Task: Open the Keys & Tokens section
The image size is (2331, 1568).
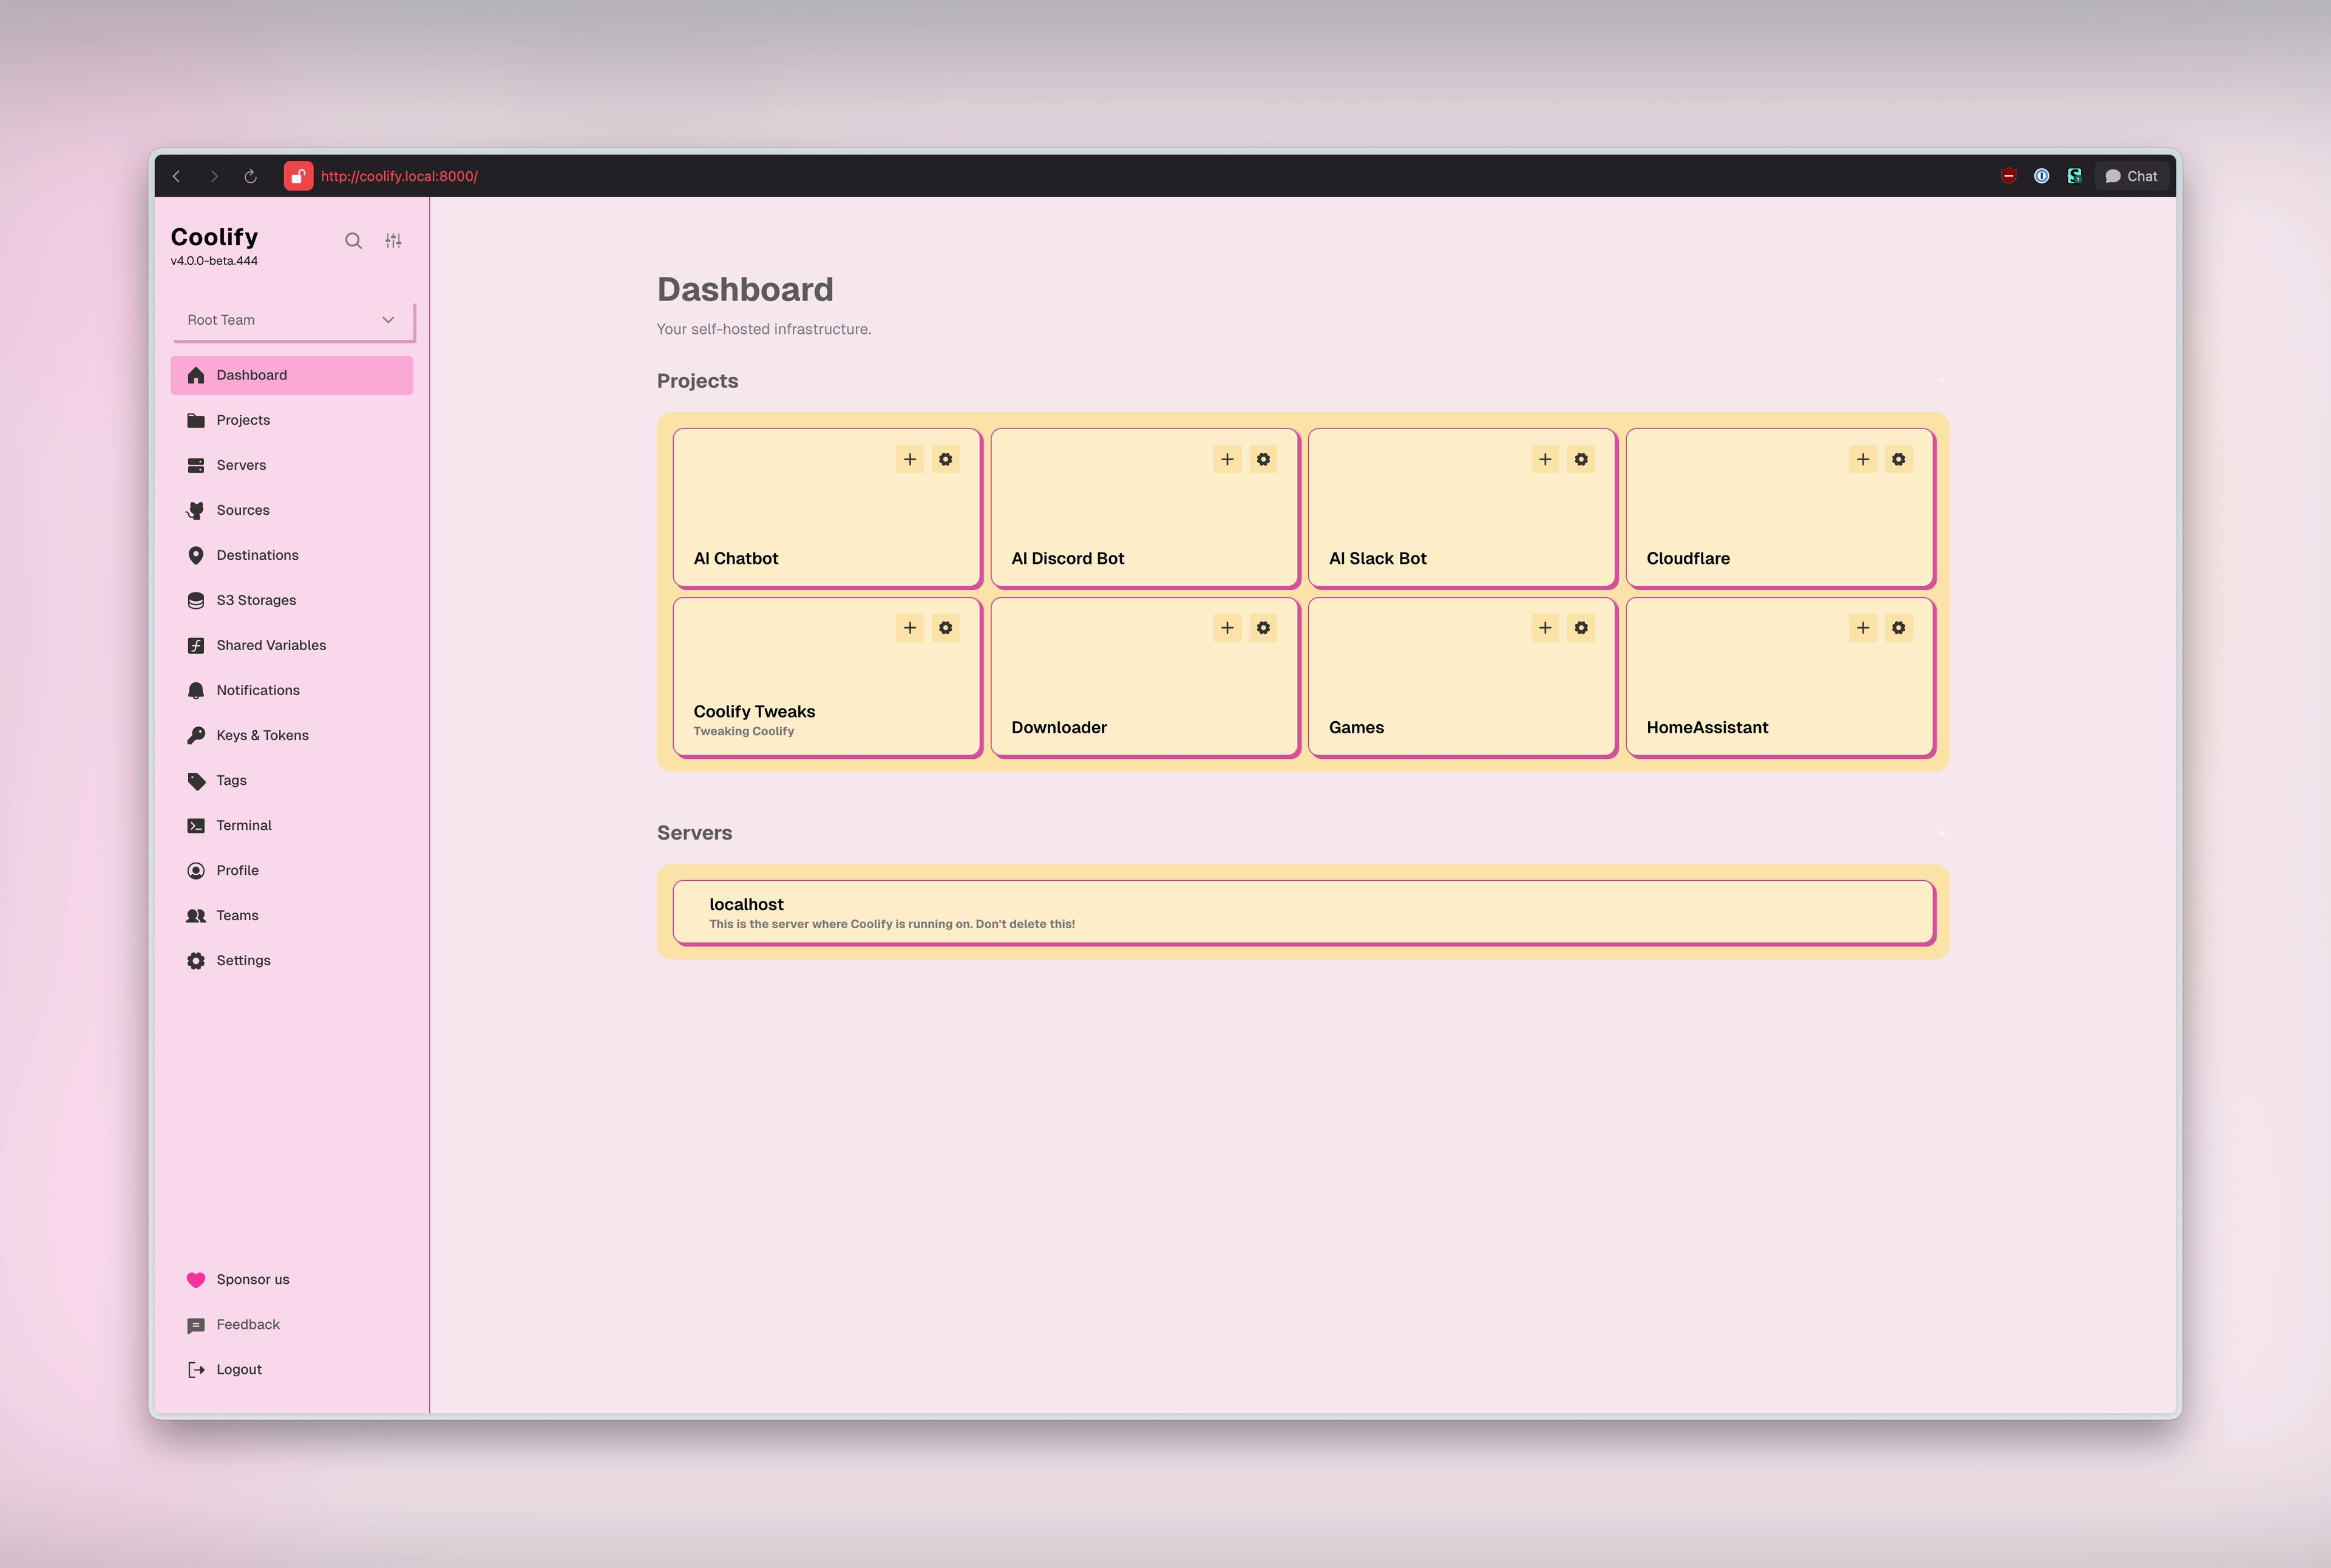Action: (x=262, y=735)
